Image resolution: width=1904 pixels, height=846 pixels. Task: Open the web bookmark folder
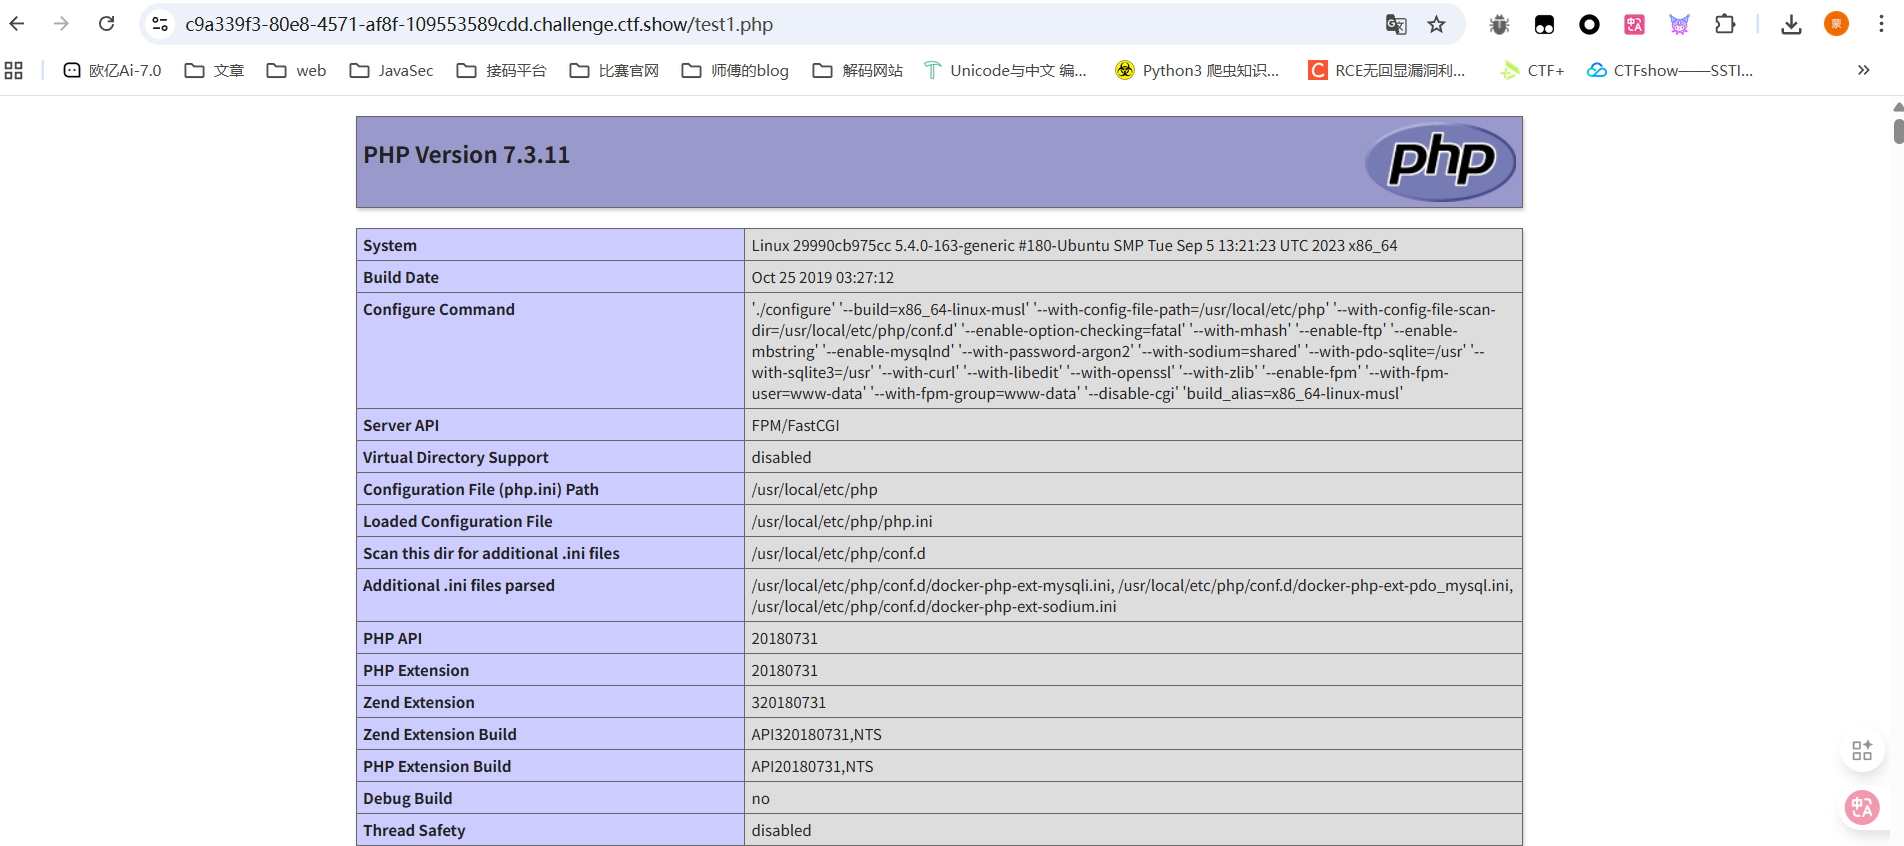(x=297, y=70)
